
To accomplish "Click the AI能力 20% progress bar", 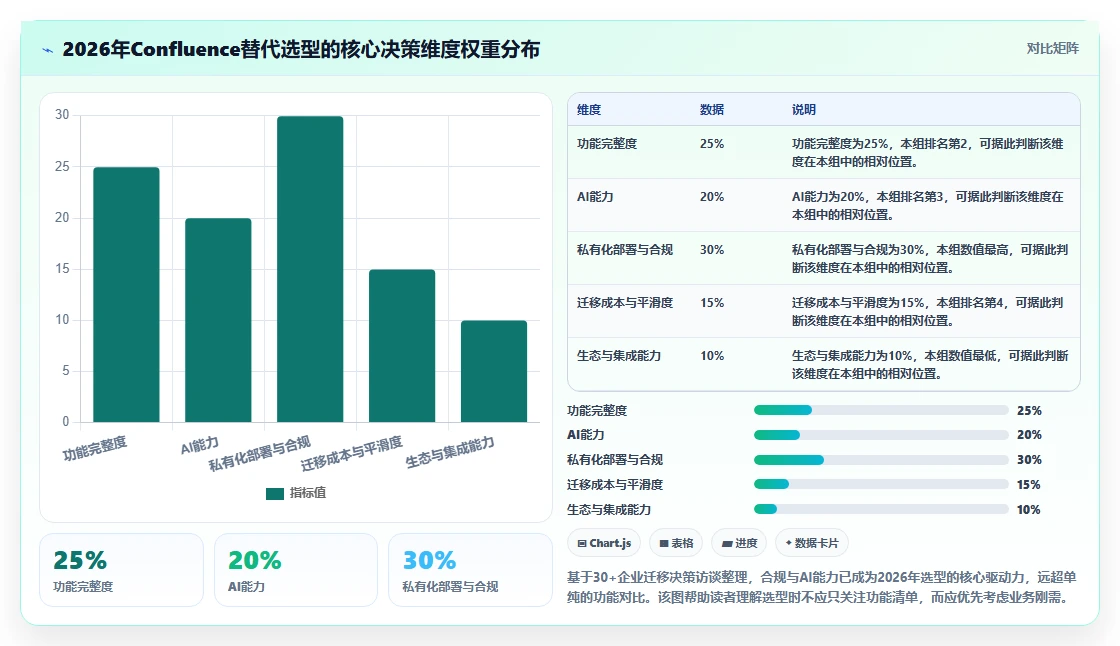I will click(x=881, y=435).
